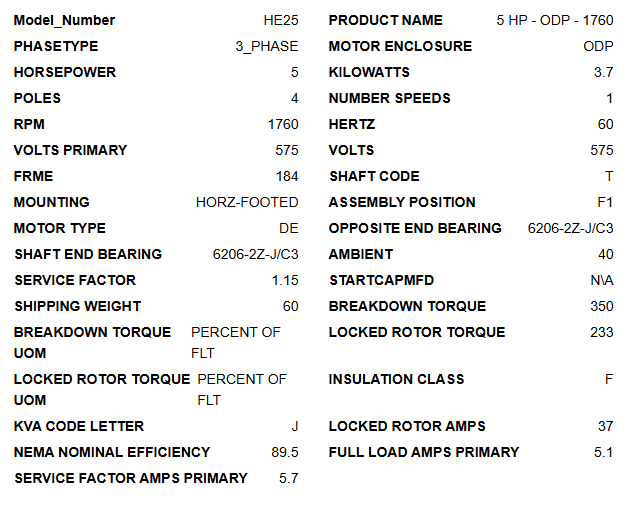Viewport: 636px width, 514px height.
Task: Select the HORZ-FOOTED mounting value
Action: tap(247, 202)
